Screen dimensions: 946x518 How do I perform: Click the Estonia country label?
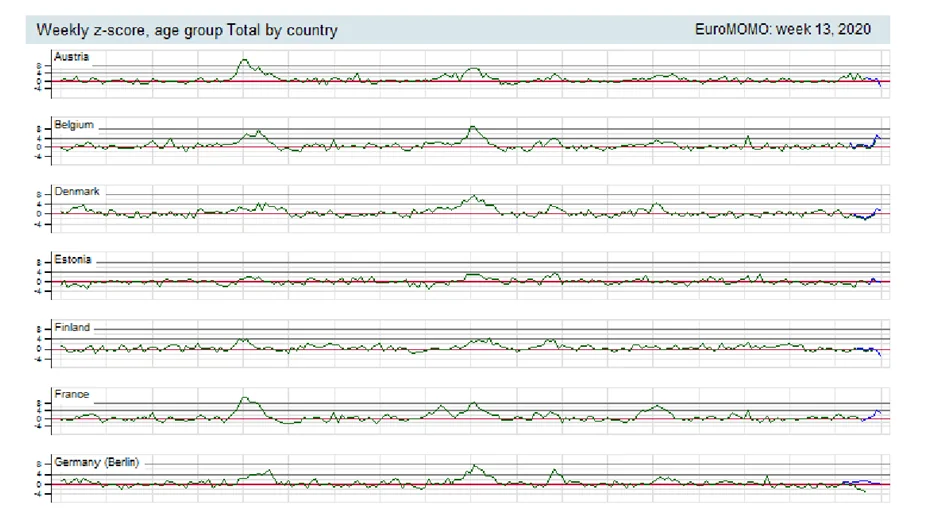72,259
